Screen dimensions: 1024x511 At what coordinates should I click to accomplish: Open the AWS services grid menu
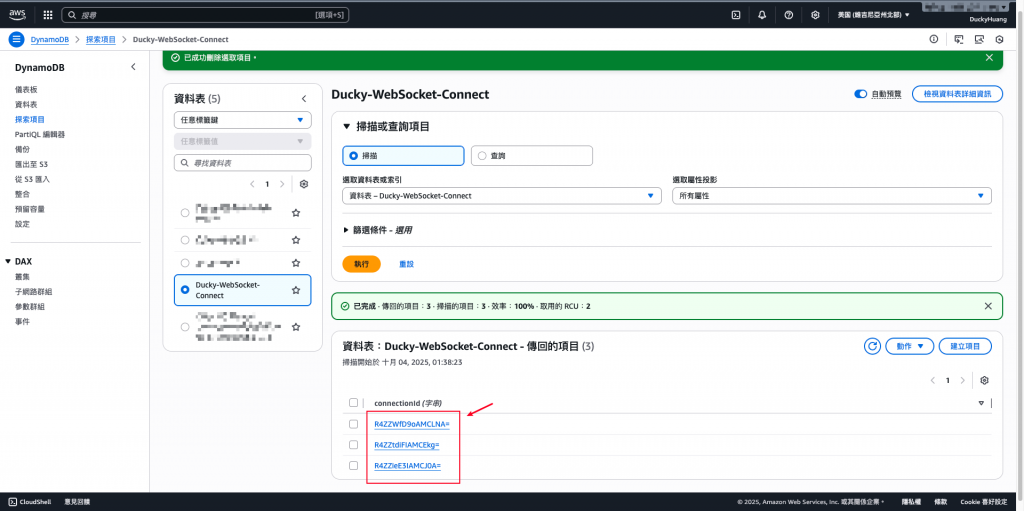click(48, 14)
